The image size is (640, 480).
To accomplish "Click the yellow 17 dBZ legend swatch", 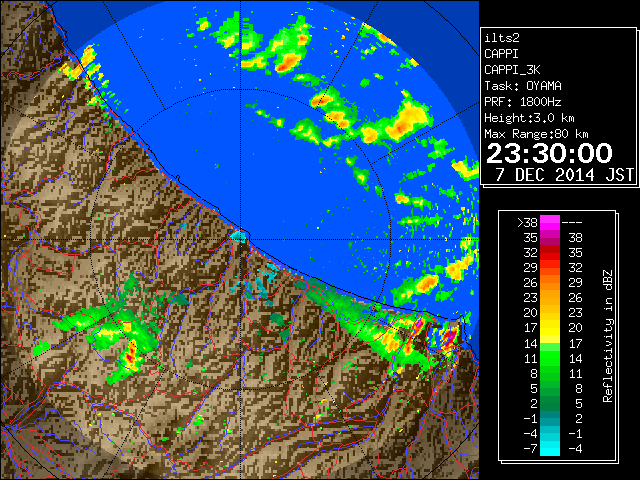I will [550, 328].
